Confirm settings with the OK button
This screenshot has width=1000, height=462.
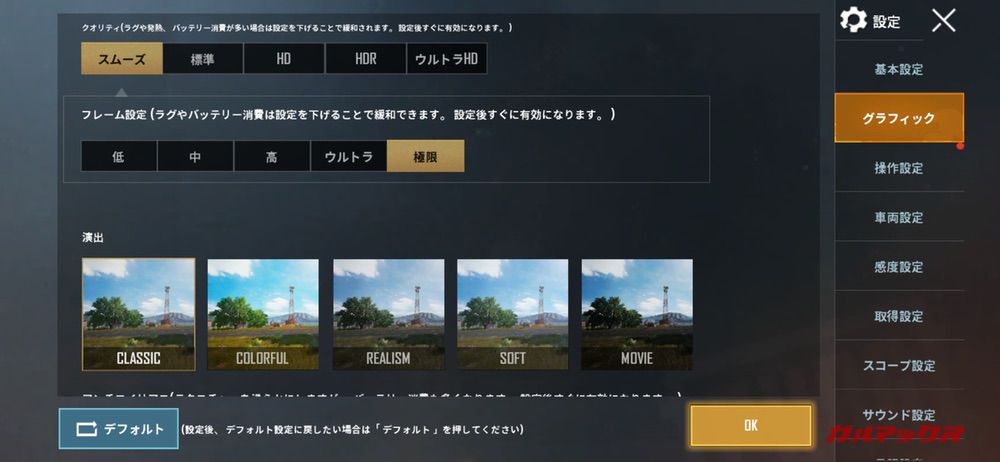(x=751, y=425)
